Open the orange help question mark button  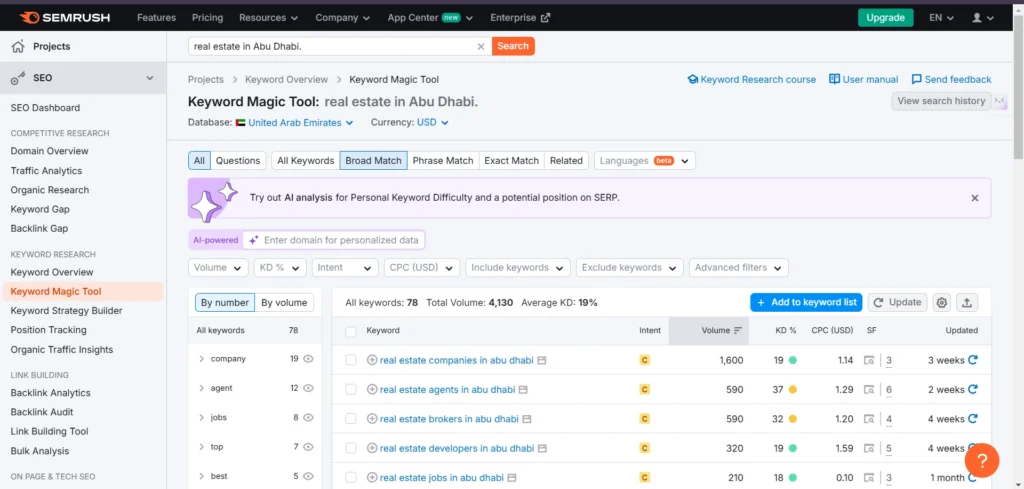coord(982,461)
